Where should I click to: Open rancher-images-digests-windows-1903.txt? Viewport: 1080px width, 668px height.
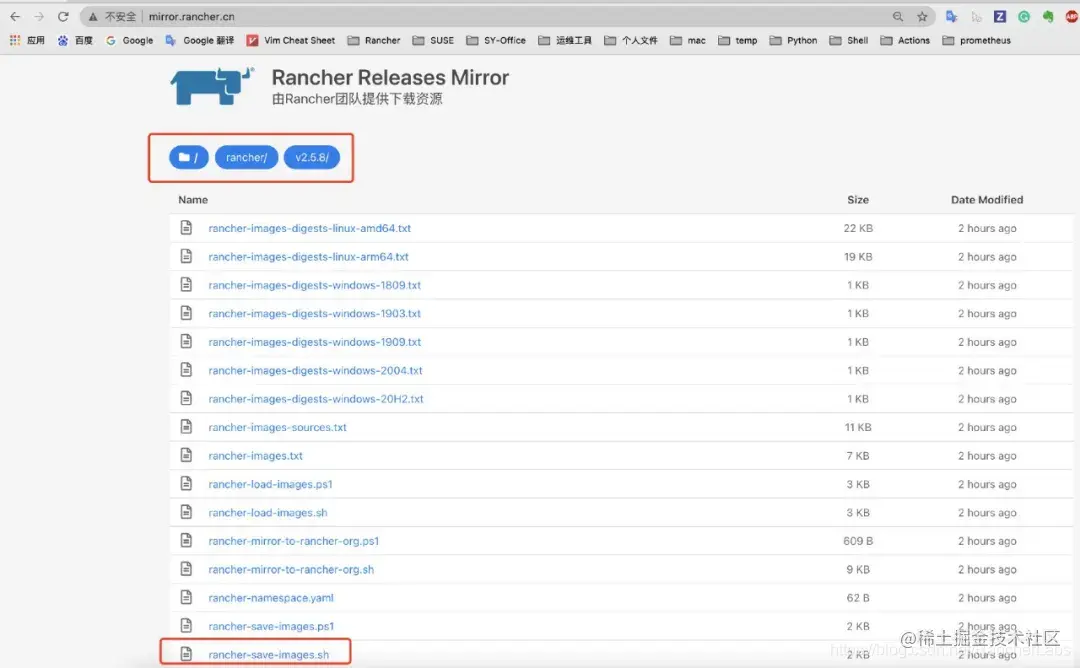[315, 313]
